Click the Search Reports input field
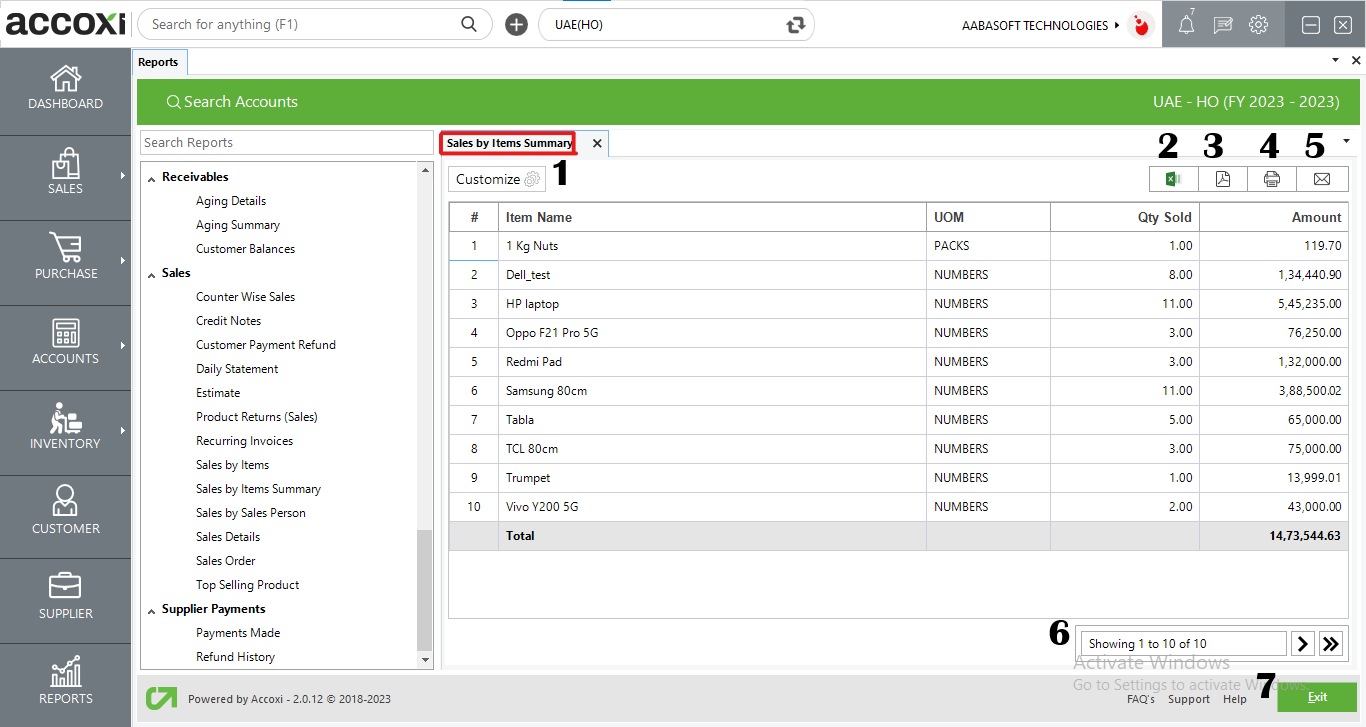1366x727 pixels. 286,142
